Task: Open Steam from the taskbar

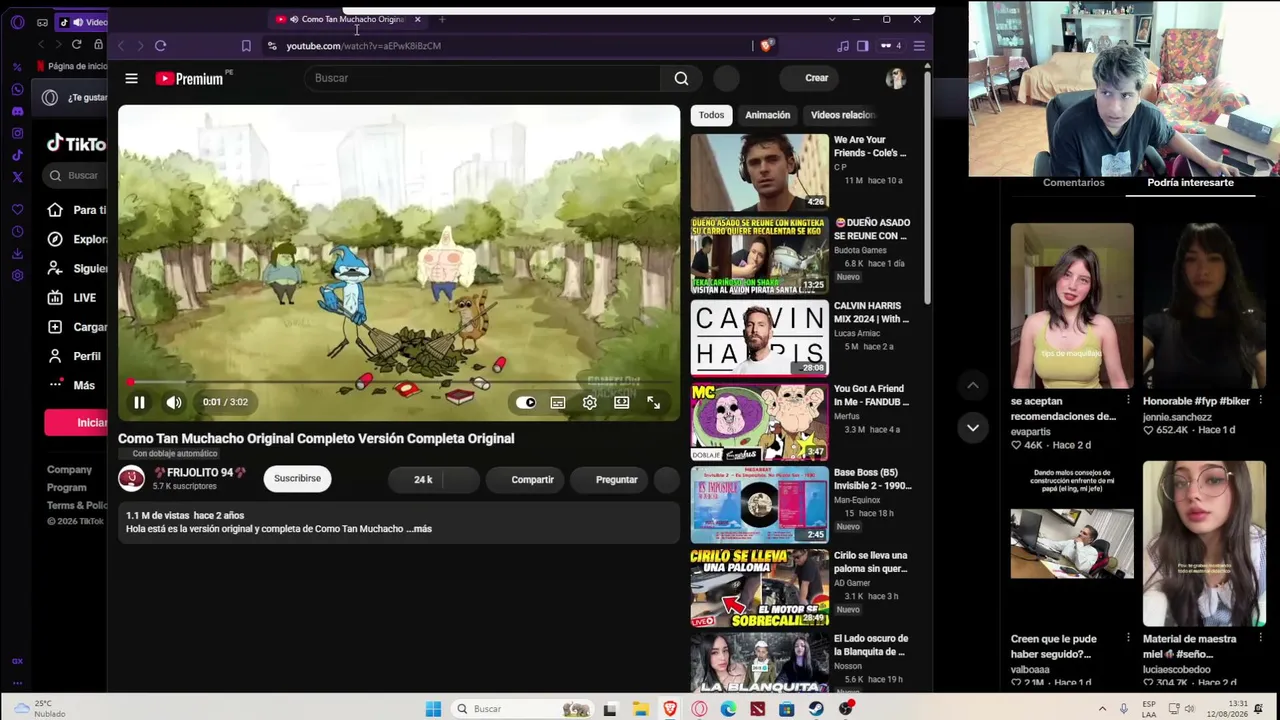Action: pos(816,709)
